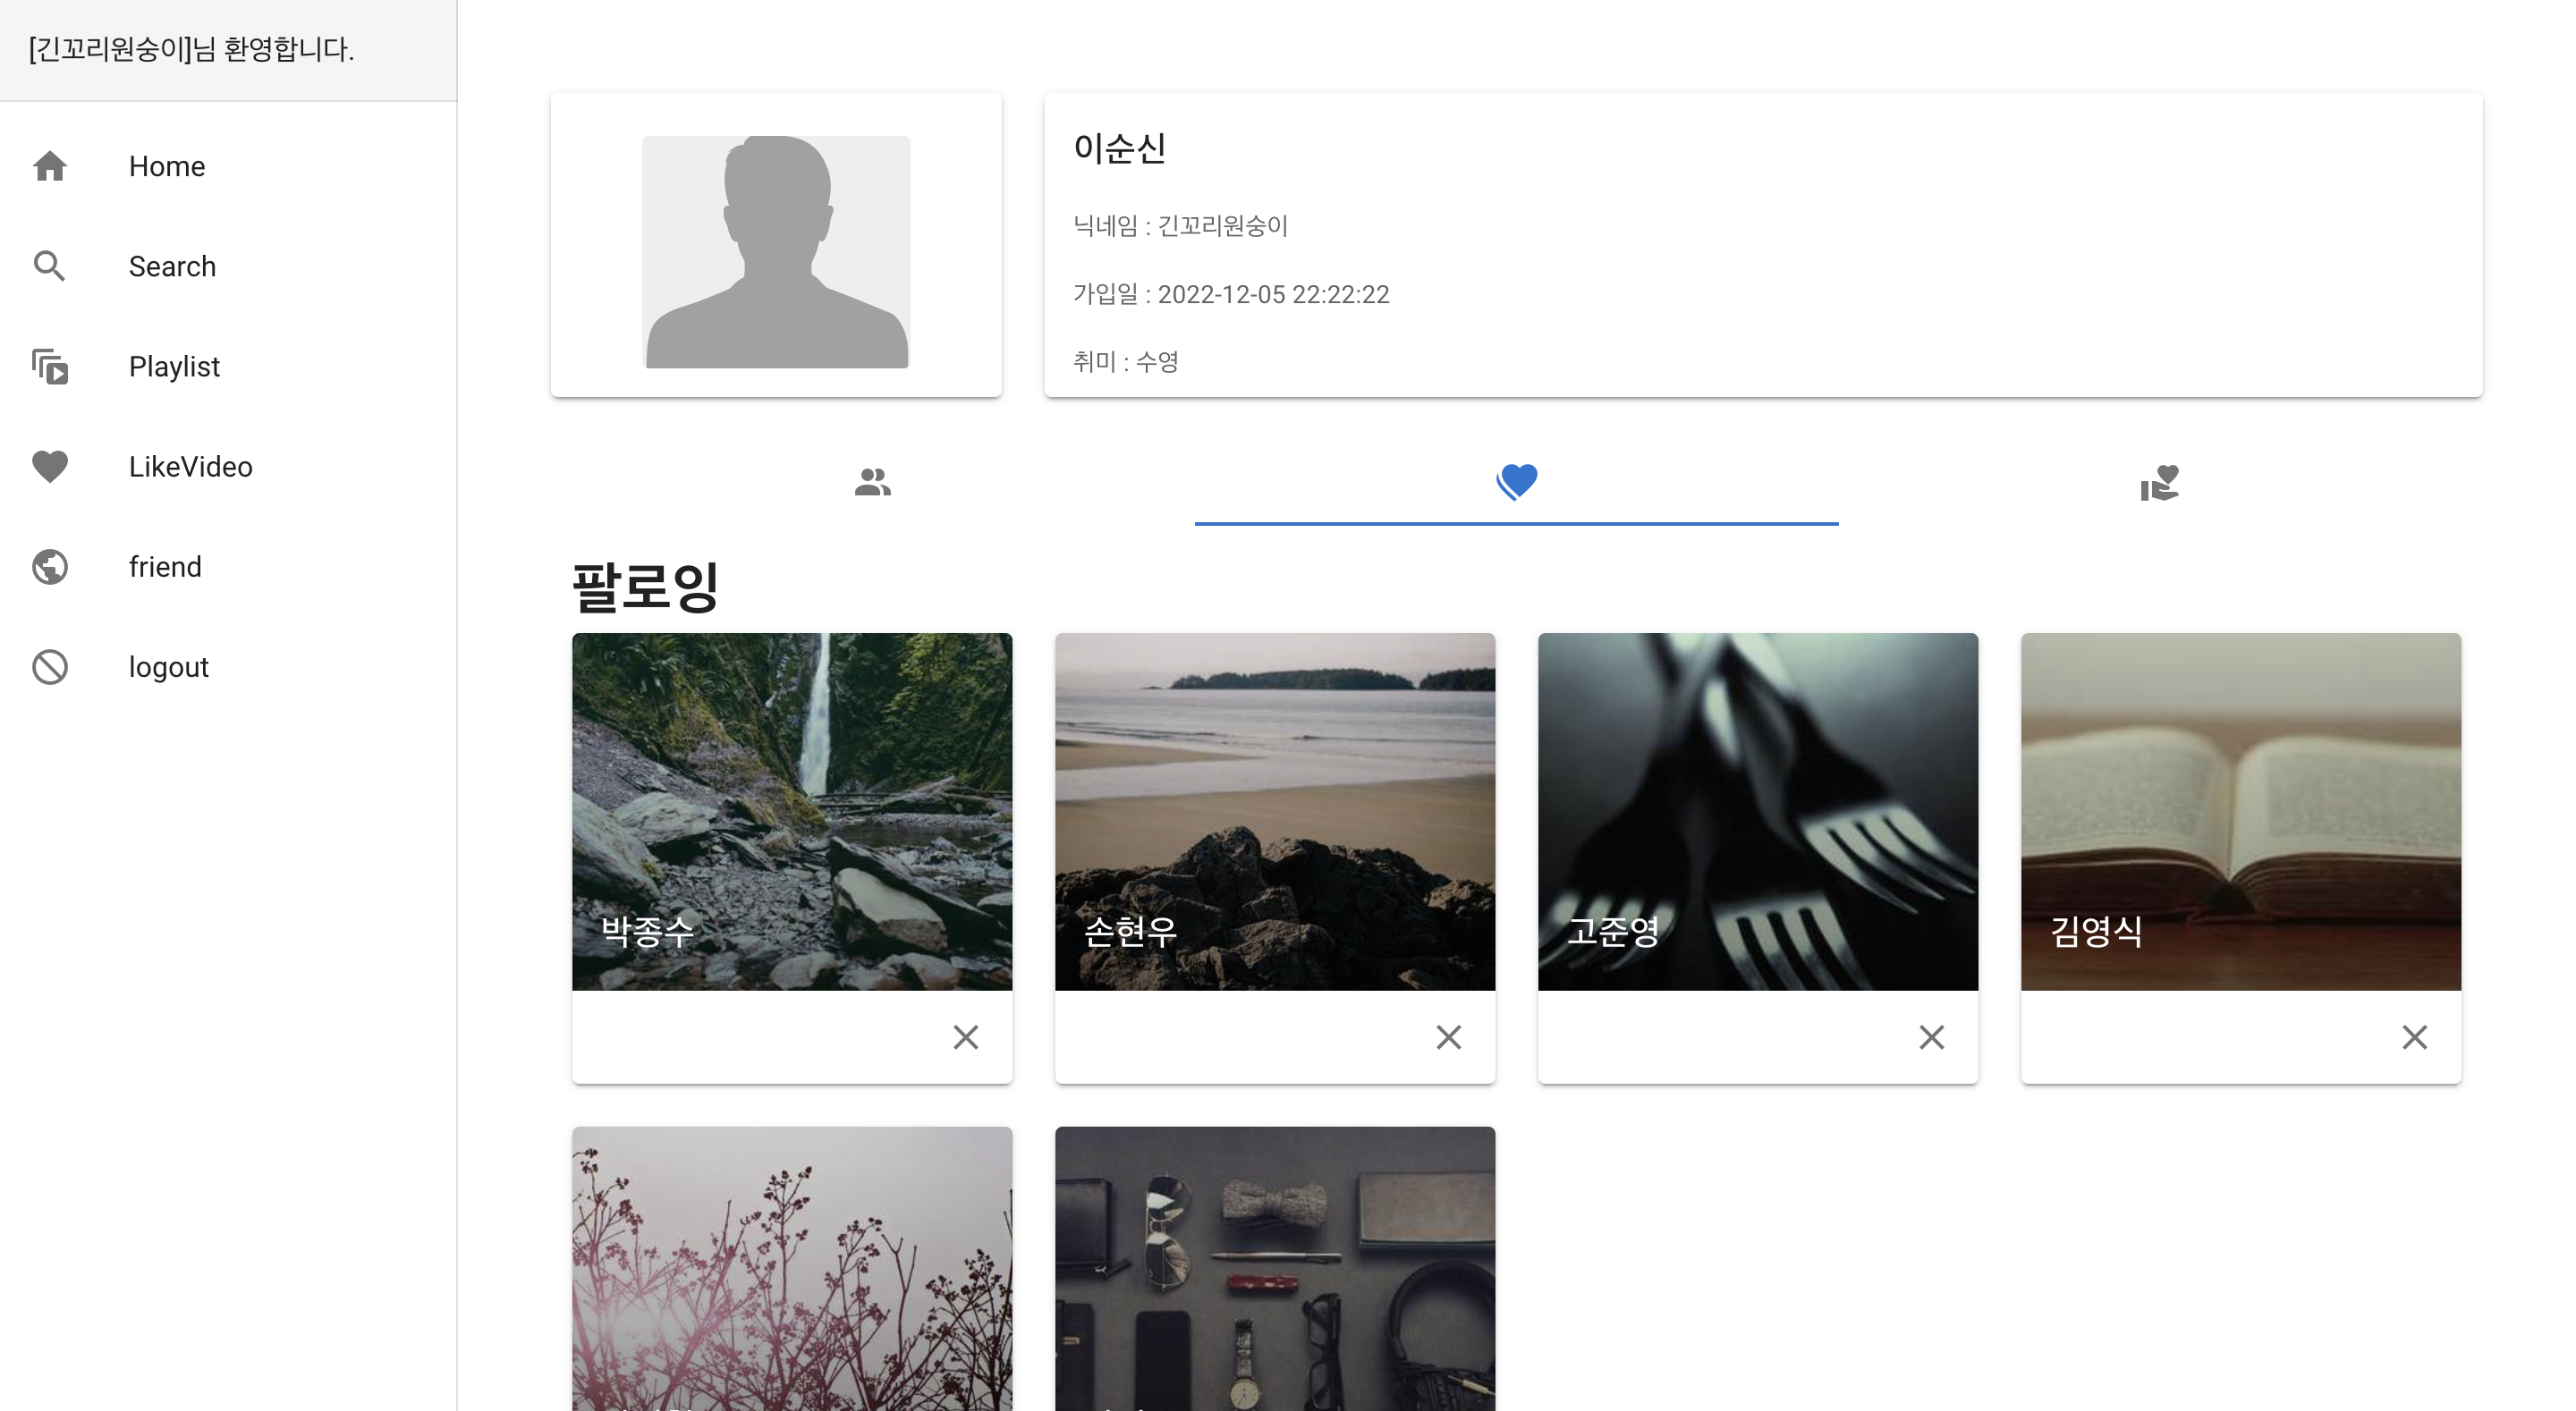Image resolution: width=2576 pixels, height=1411 pixels.
Task: Remove 김영식 with the X button
Action: pyautogui.click(x=2415, y=1037)
